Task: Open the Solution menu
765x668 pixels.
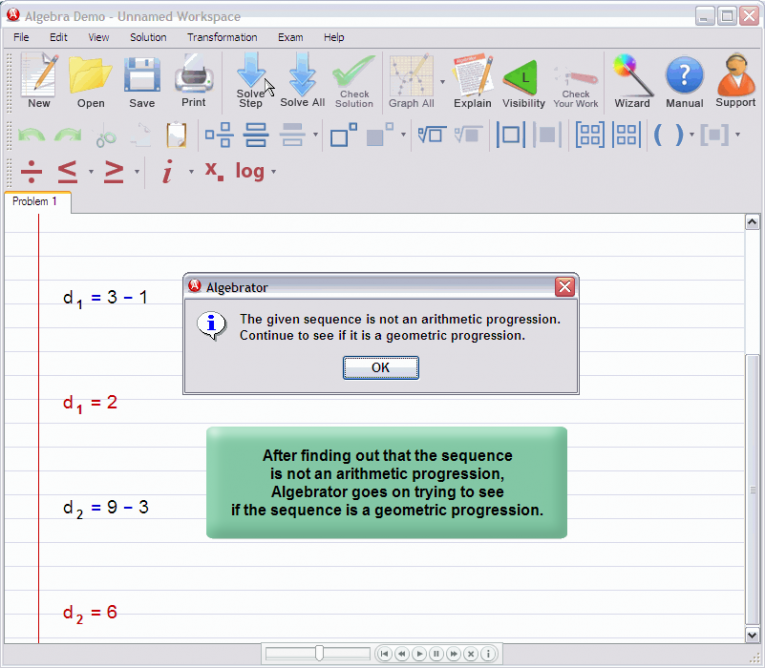Action: [x=148, y=37]
